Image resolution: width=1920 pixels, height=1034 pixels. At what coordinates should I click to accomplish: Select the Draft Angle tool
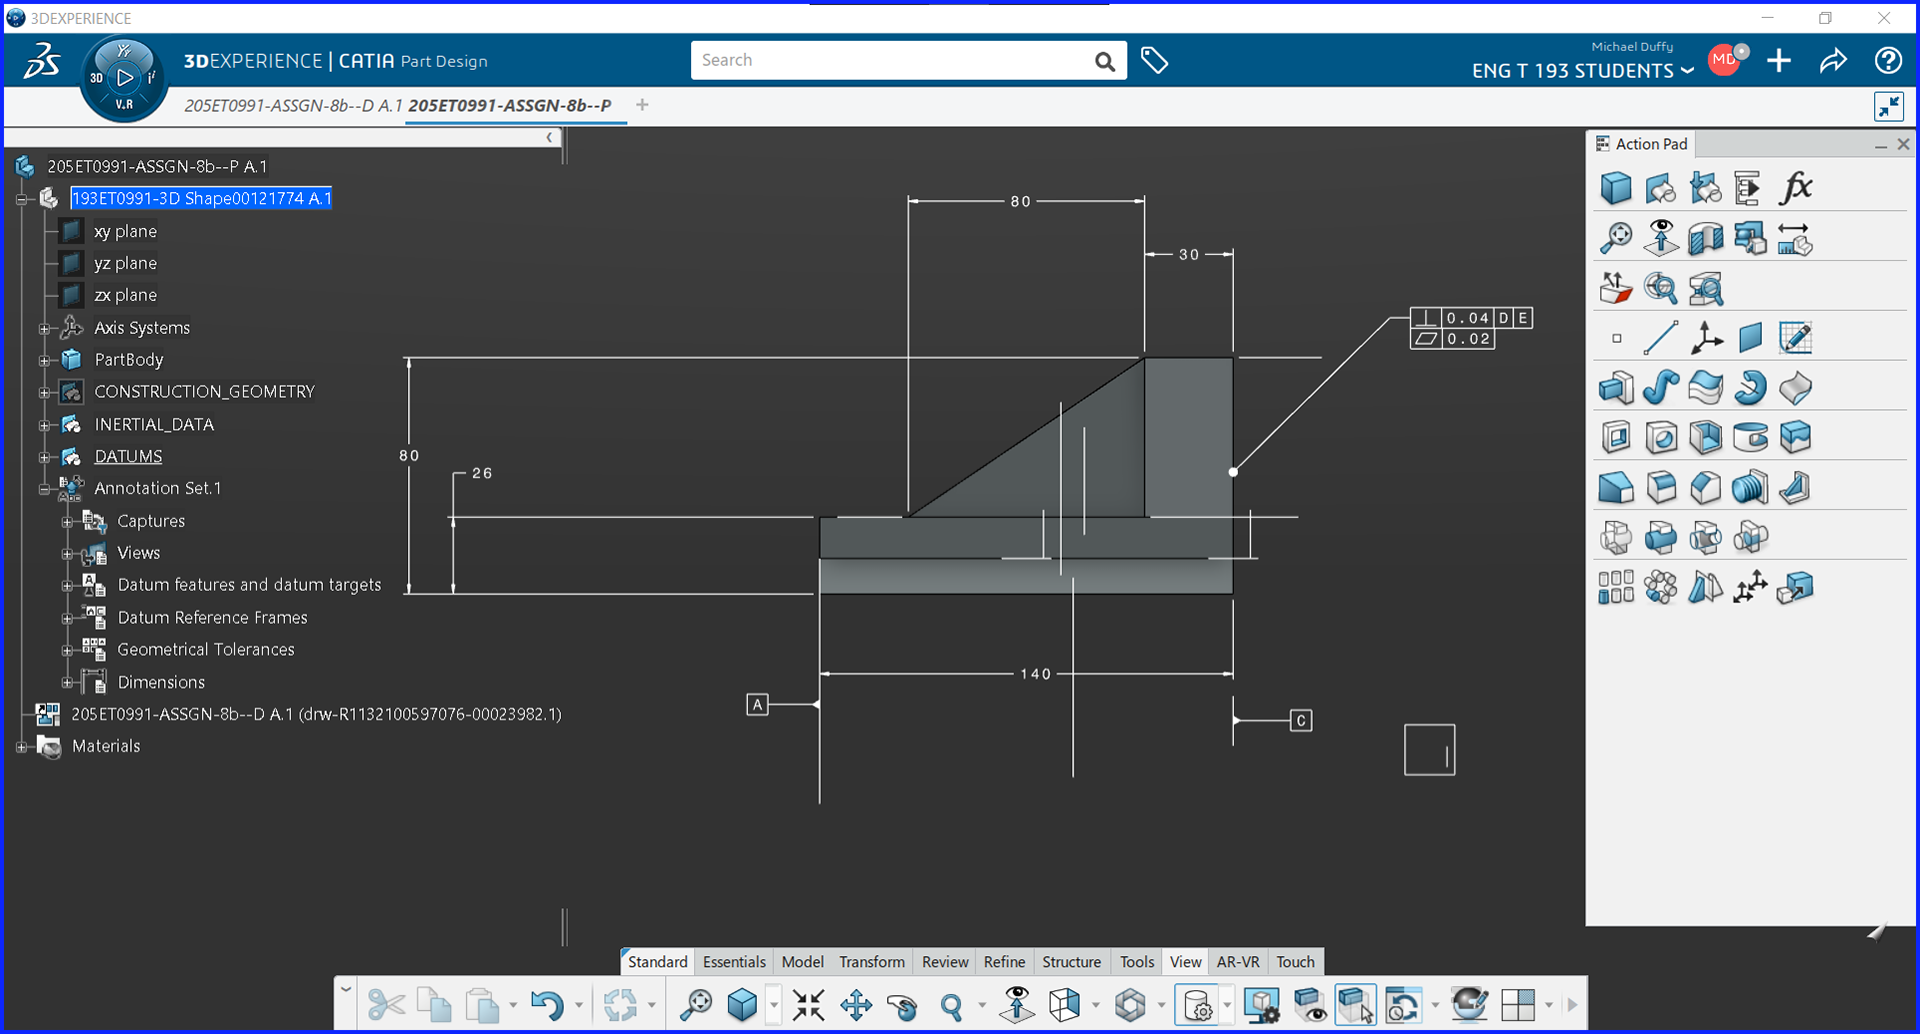coord(1615,488)
